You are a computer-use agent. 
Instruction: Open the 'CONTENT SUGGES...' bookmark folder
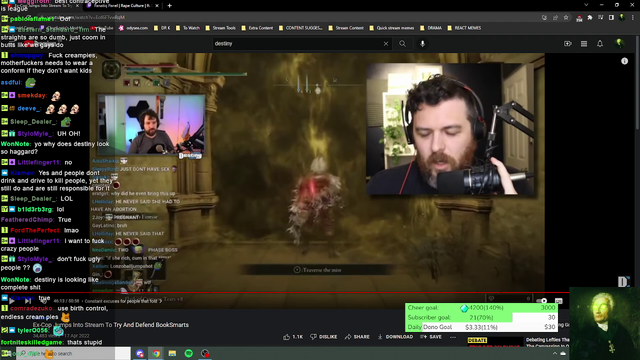coord(300,28)
